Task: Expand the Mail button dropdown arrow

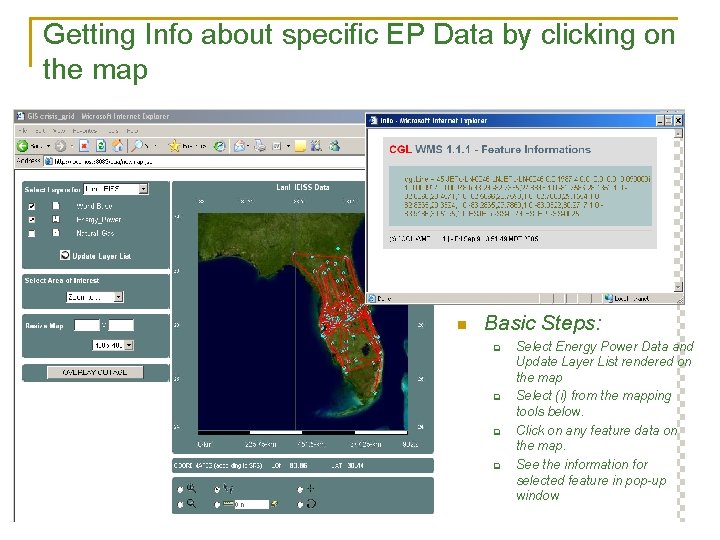Action: coord(248,146)
